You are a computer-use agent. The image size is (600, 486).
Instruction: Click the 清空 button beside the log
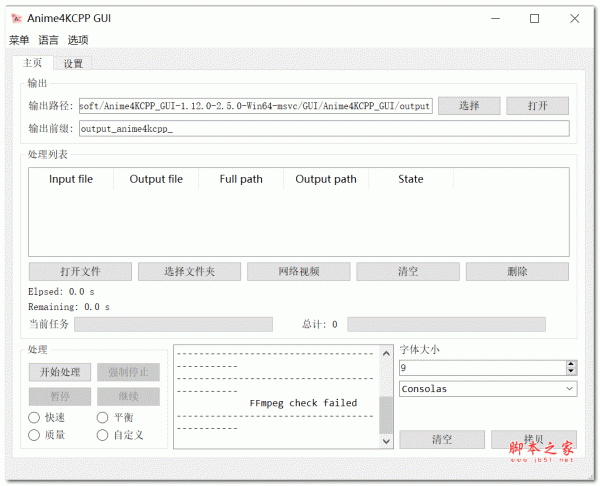click(x=442, y=439)
